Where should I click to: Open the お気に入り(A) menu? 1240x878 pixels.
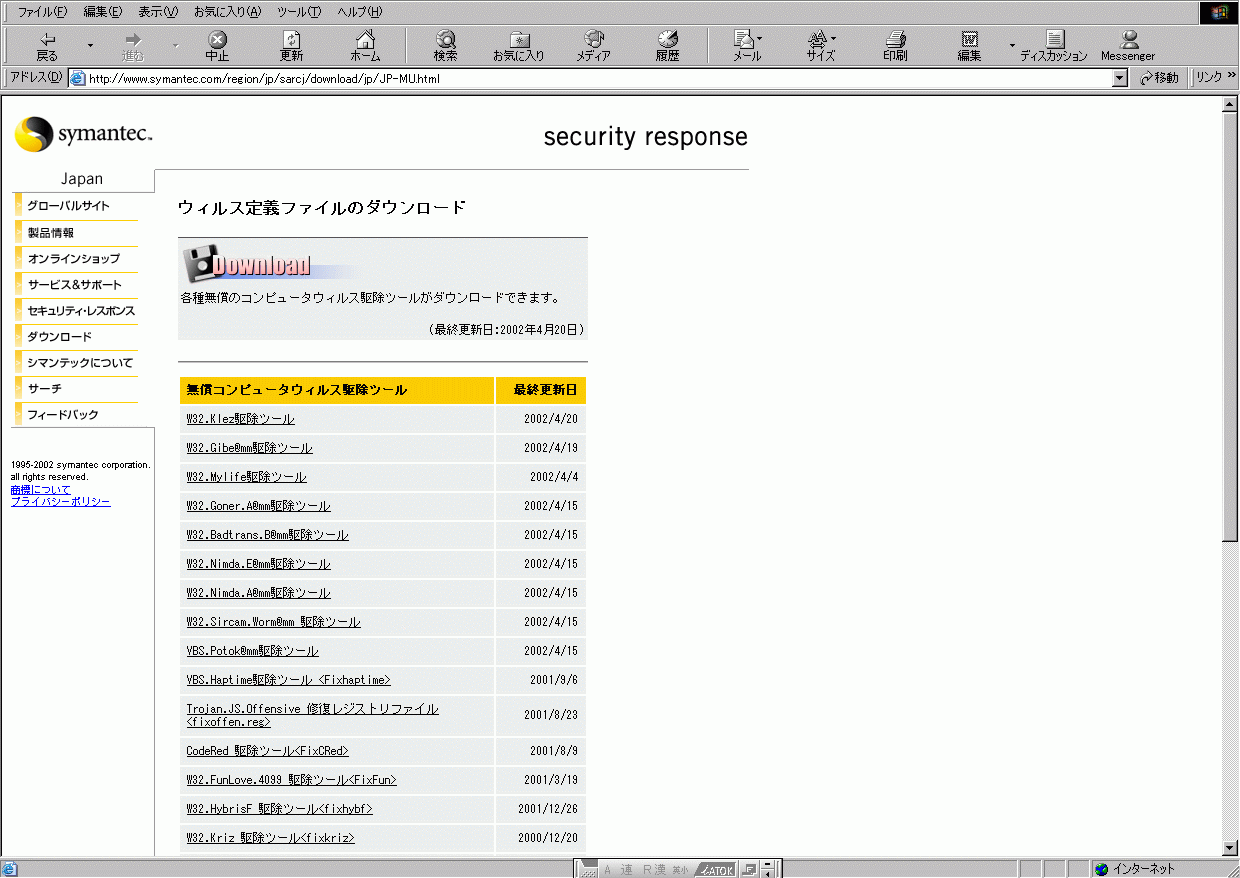pos(227,12)
